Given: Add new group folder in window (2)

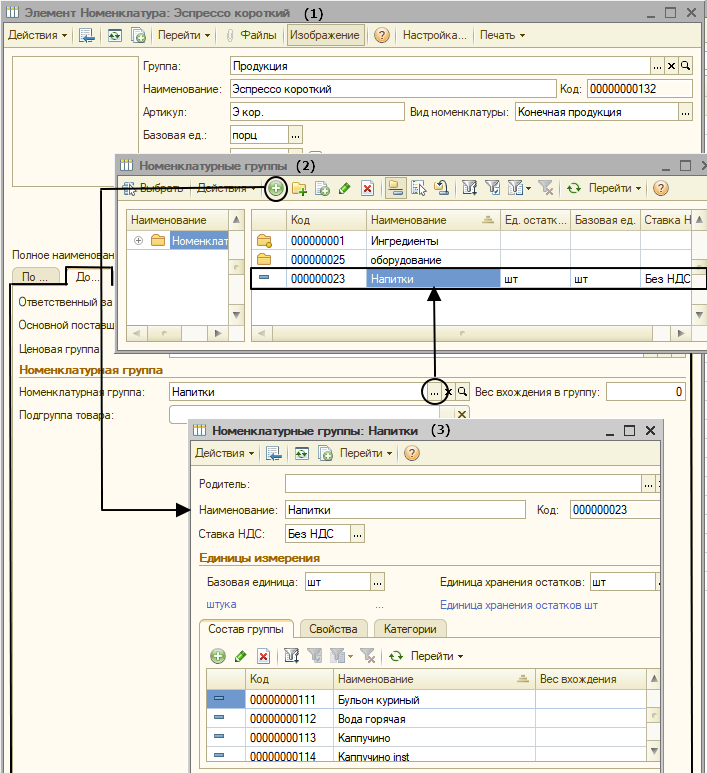Looking at the screenshot, I should pos(299,188).
